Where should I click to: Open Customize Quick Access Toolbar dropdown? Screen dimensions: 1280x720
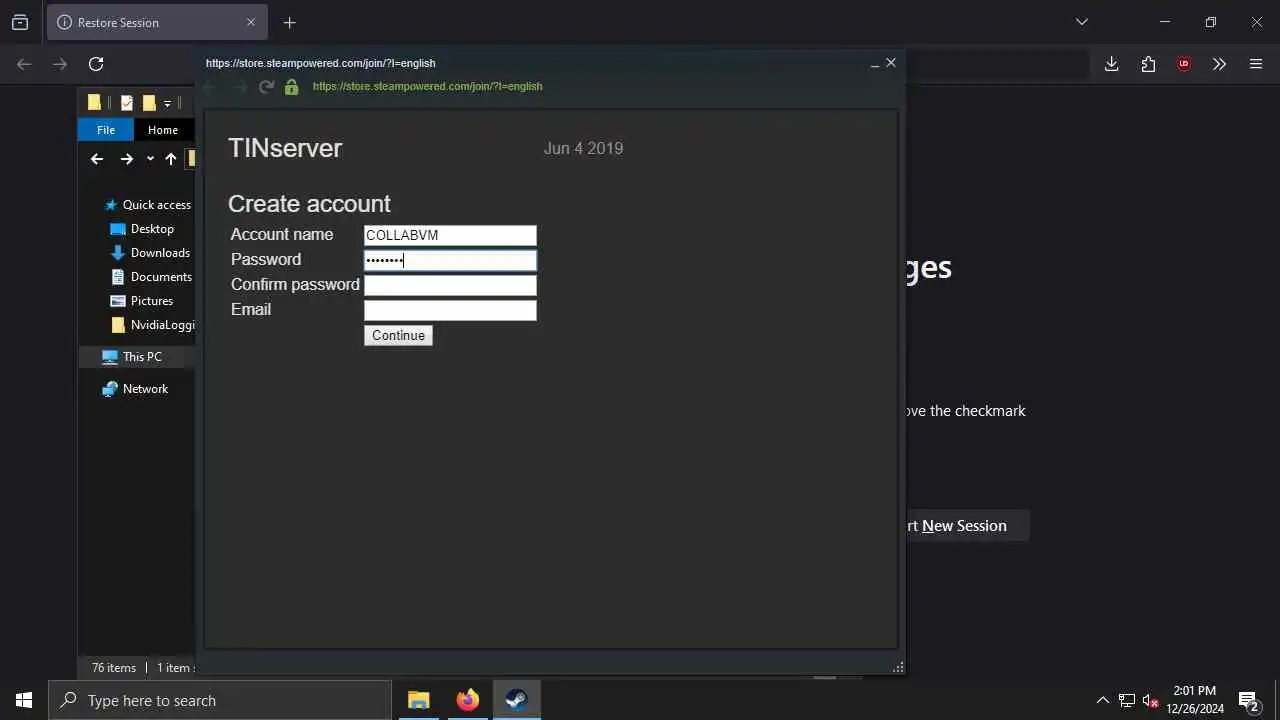click(167, 103)
